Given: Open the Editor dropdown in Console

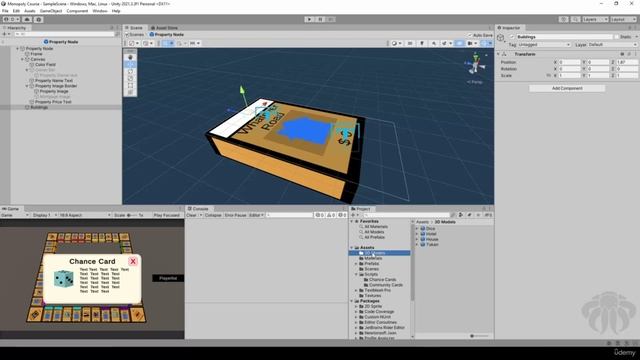Looking at the screenshot, I should point(256,215).
